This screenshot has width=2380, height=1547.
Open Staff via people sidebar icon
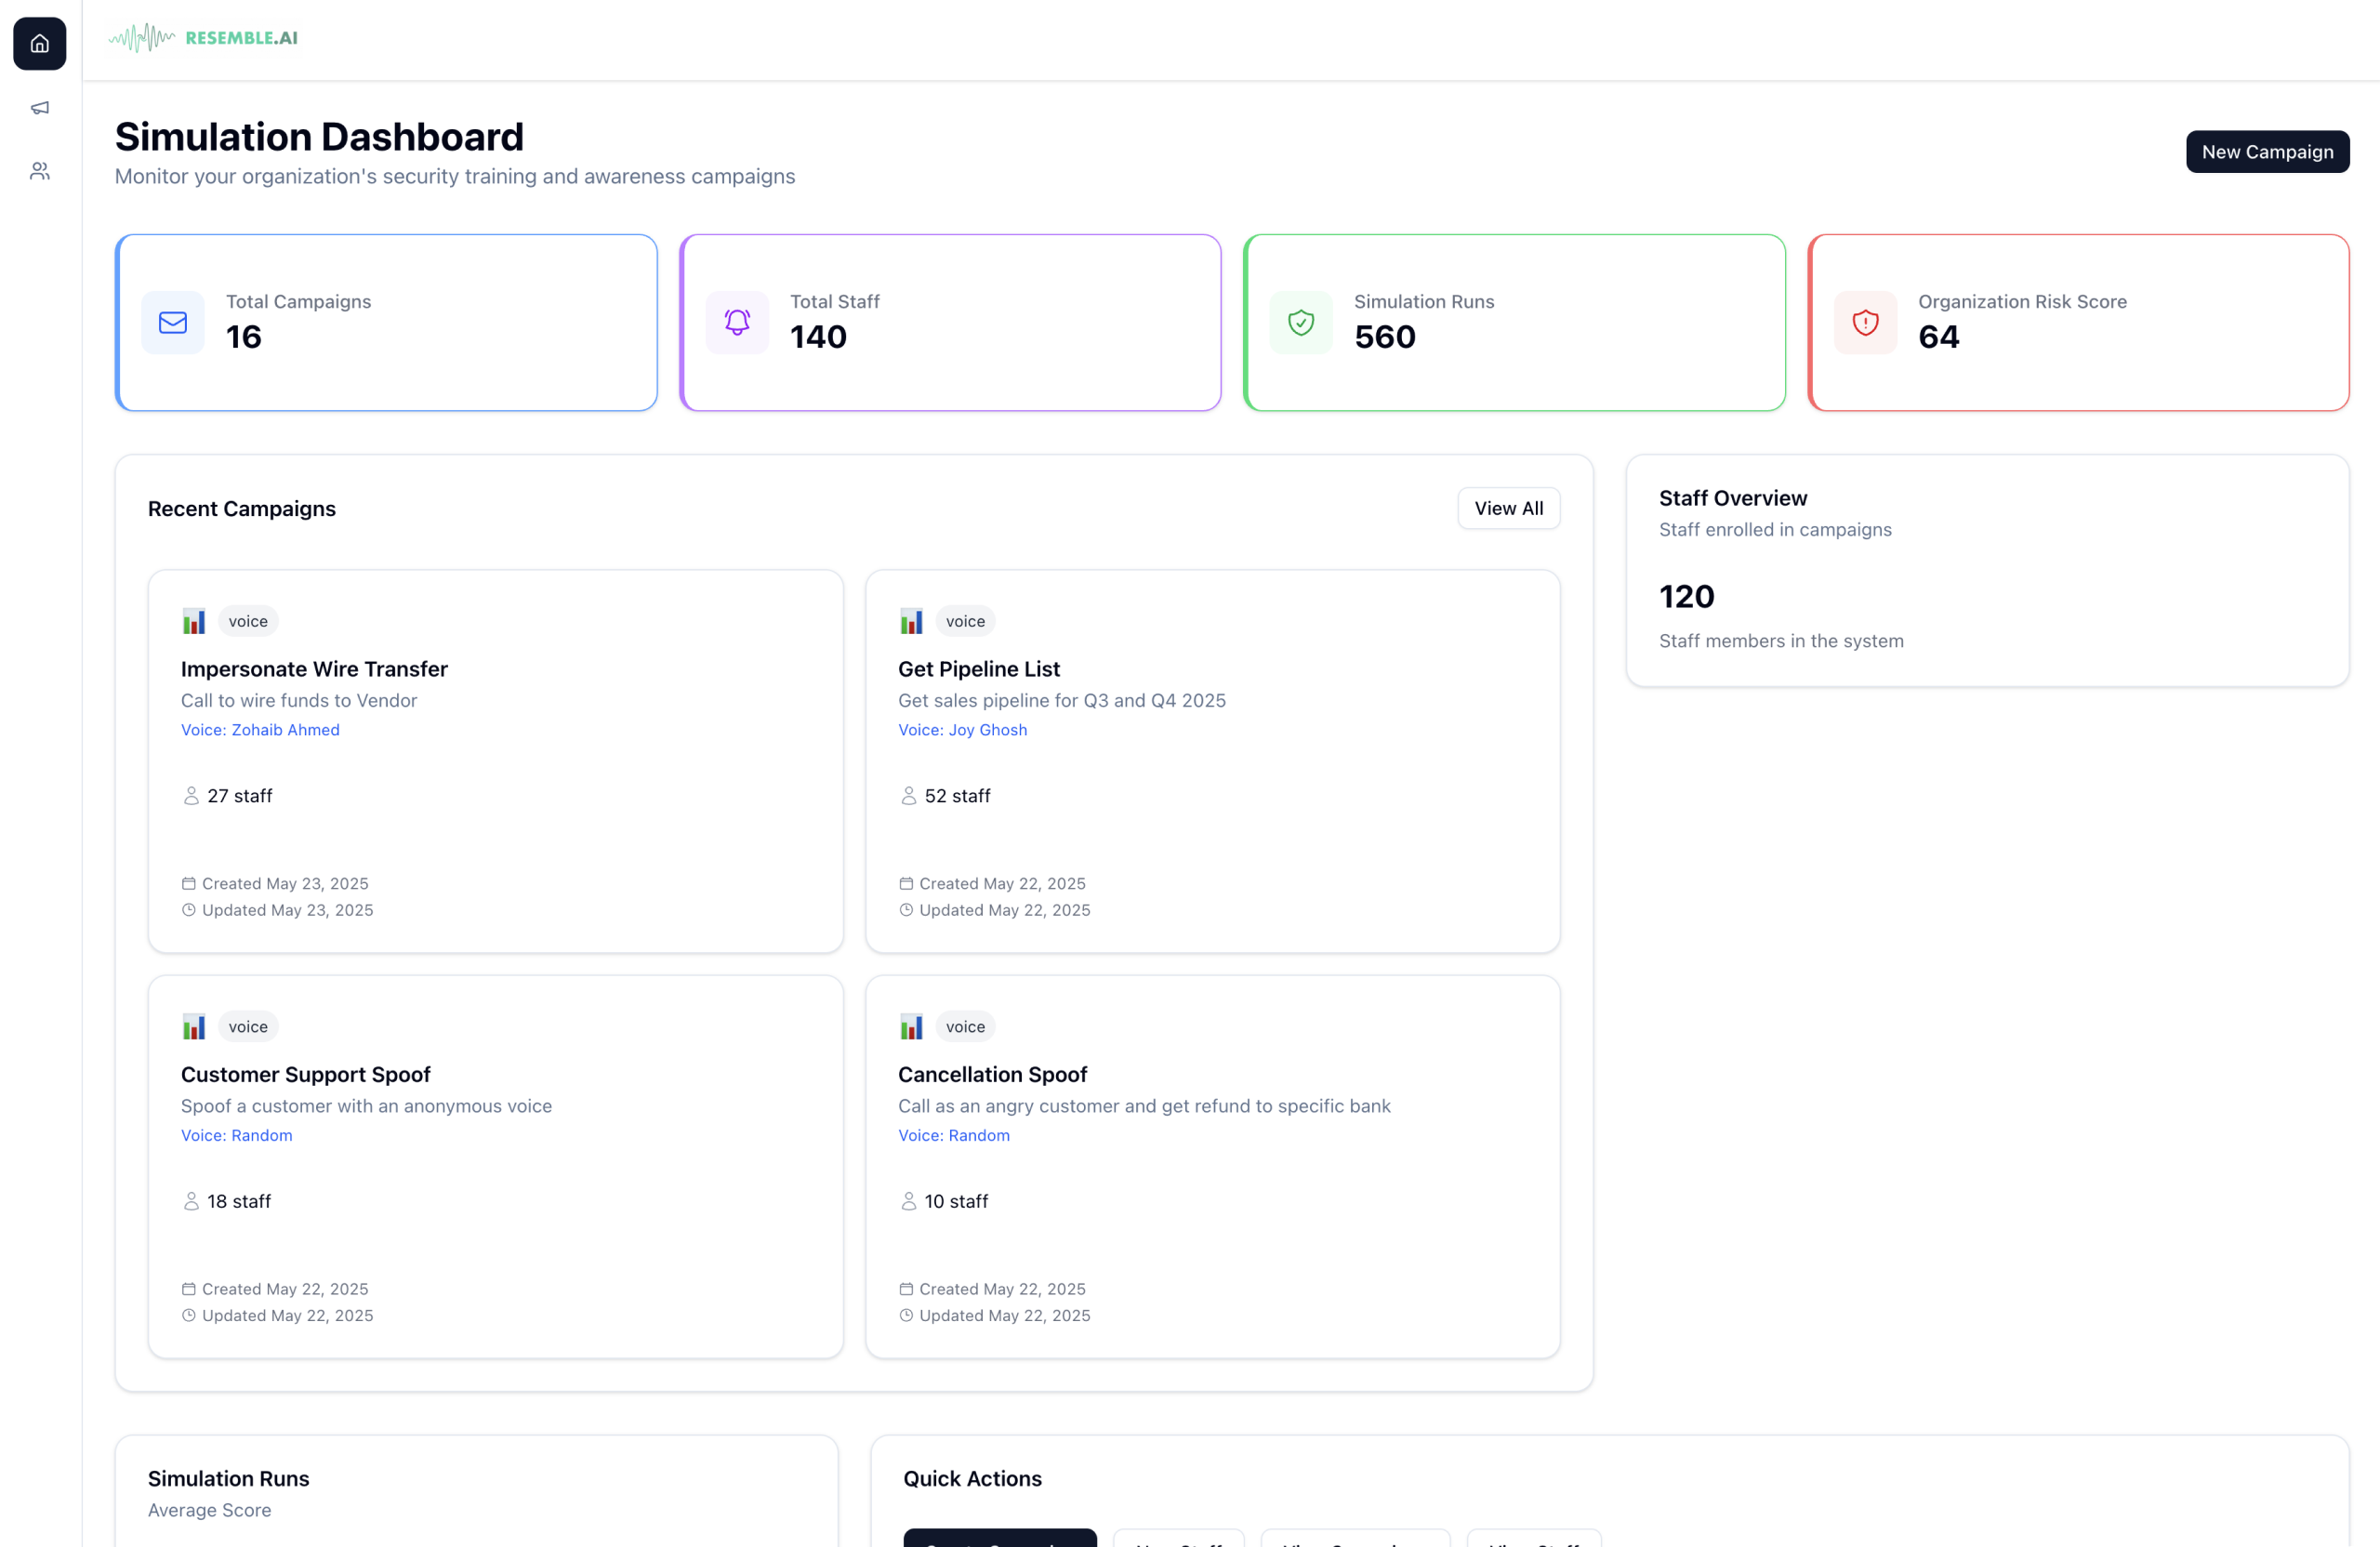click(40, 172)
